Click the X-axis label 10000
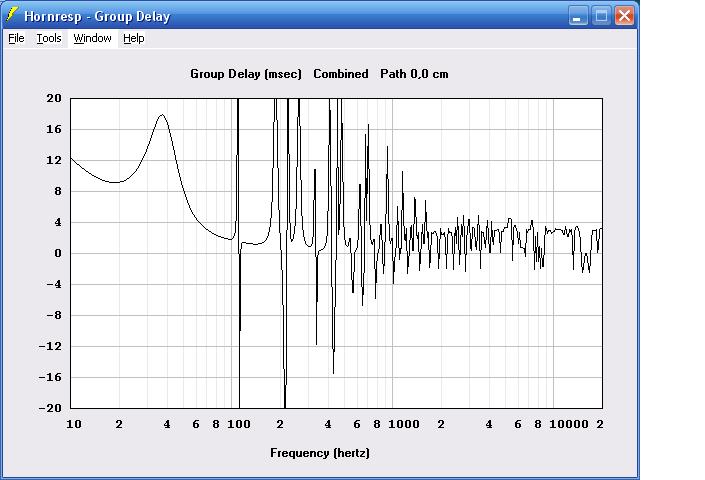This screenshot has height=480, width=705. [x=569, y=424]
